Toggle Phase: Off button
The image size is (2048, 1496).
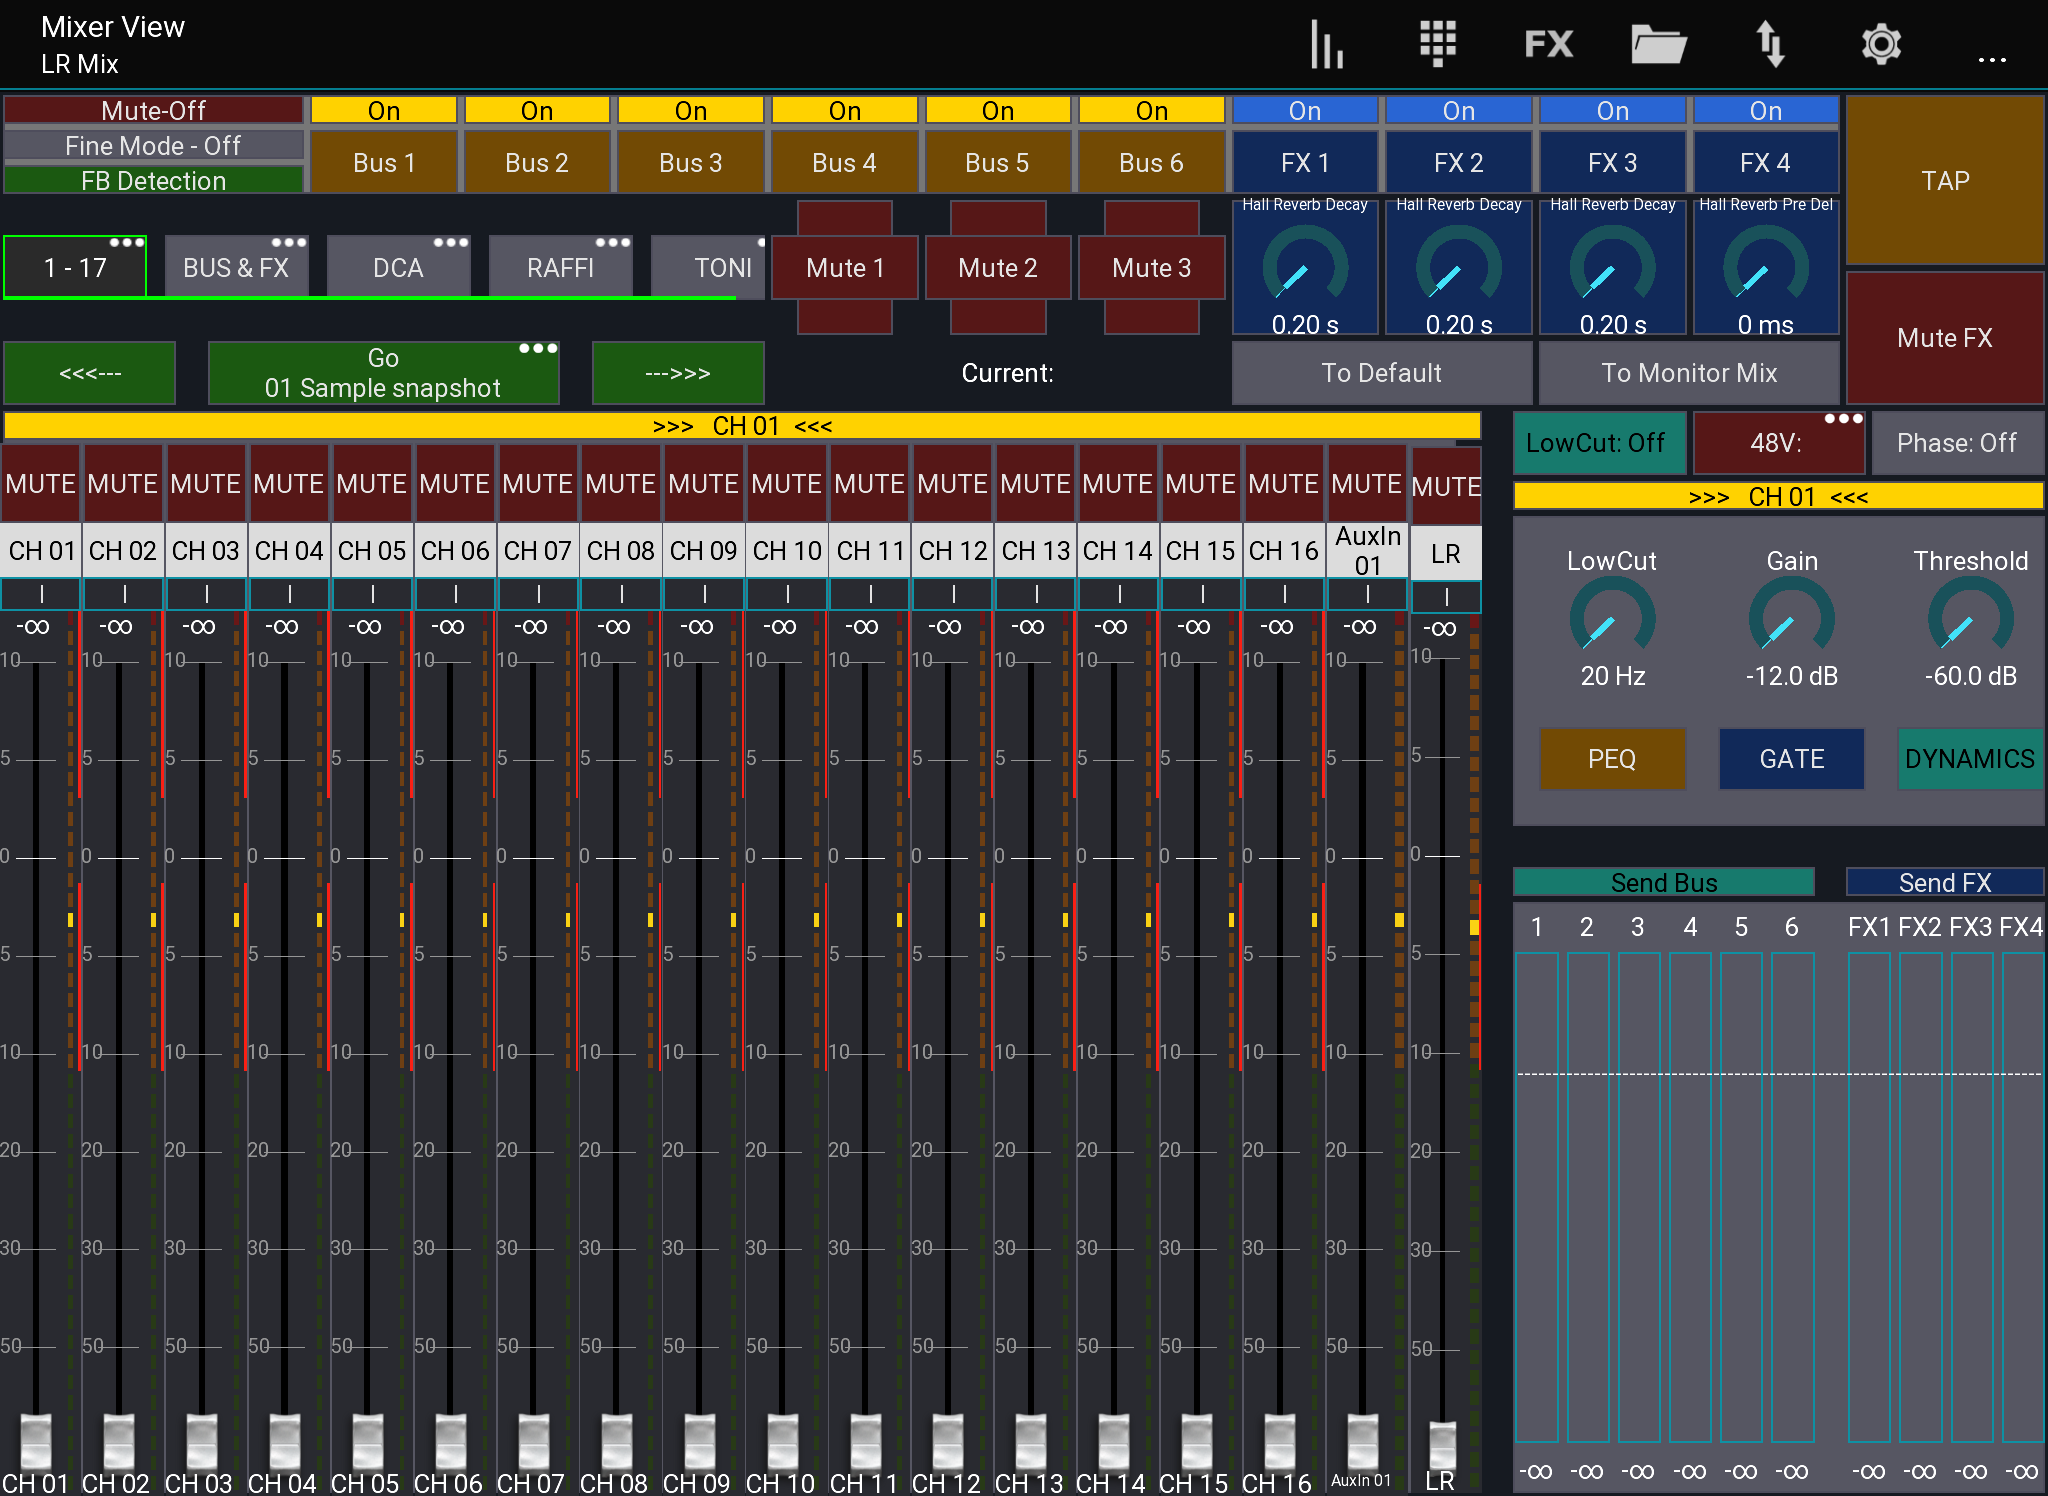coord(1957,443)
